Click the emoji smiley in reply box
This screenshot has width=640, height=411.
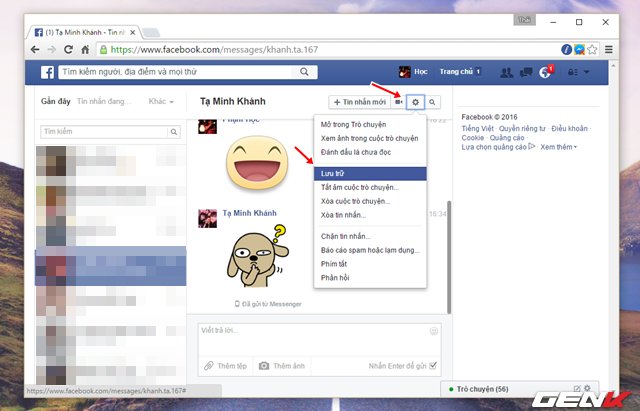pos(433,330)
